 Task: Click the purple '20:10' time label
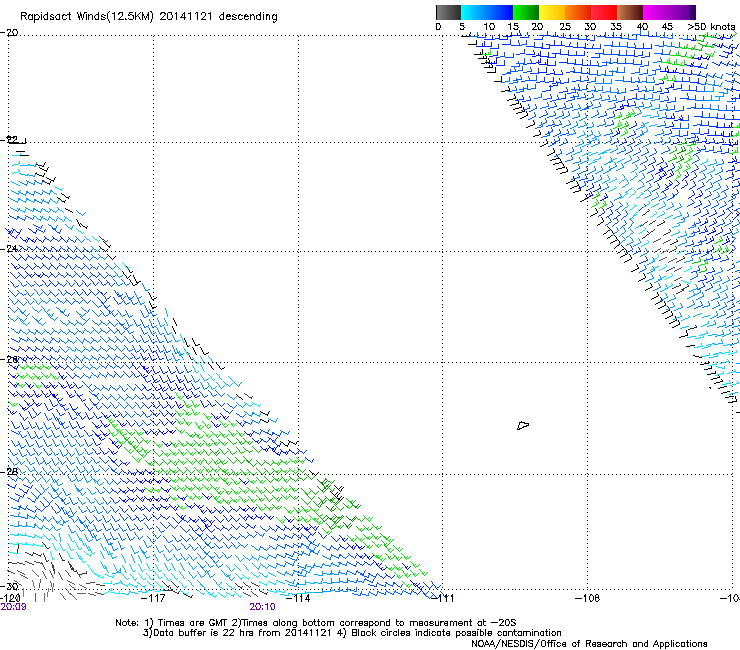point(262,607)
